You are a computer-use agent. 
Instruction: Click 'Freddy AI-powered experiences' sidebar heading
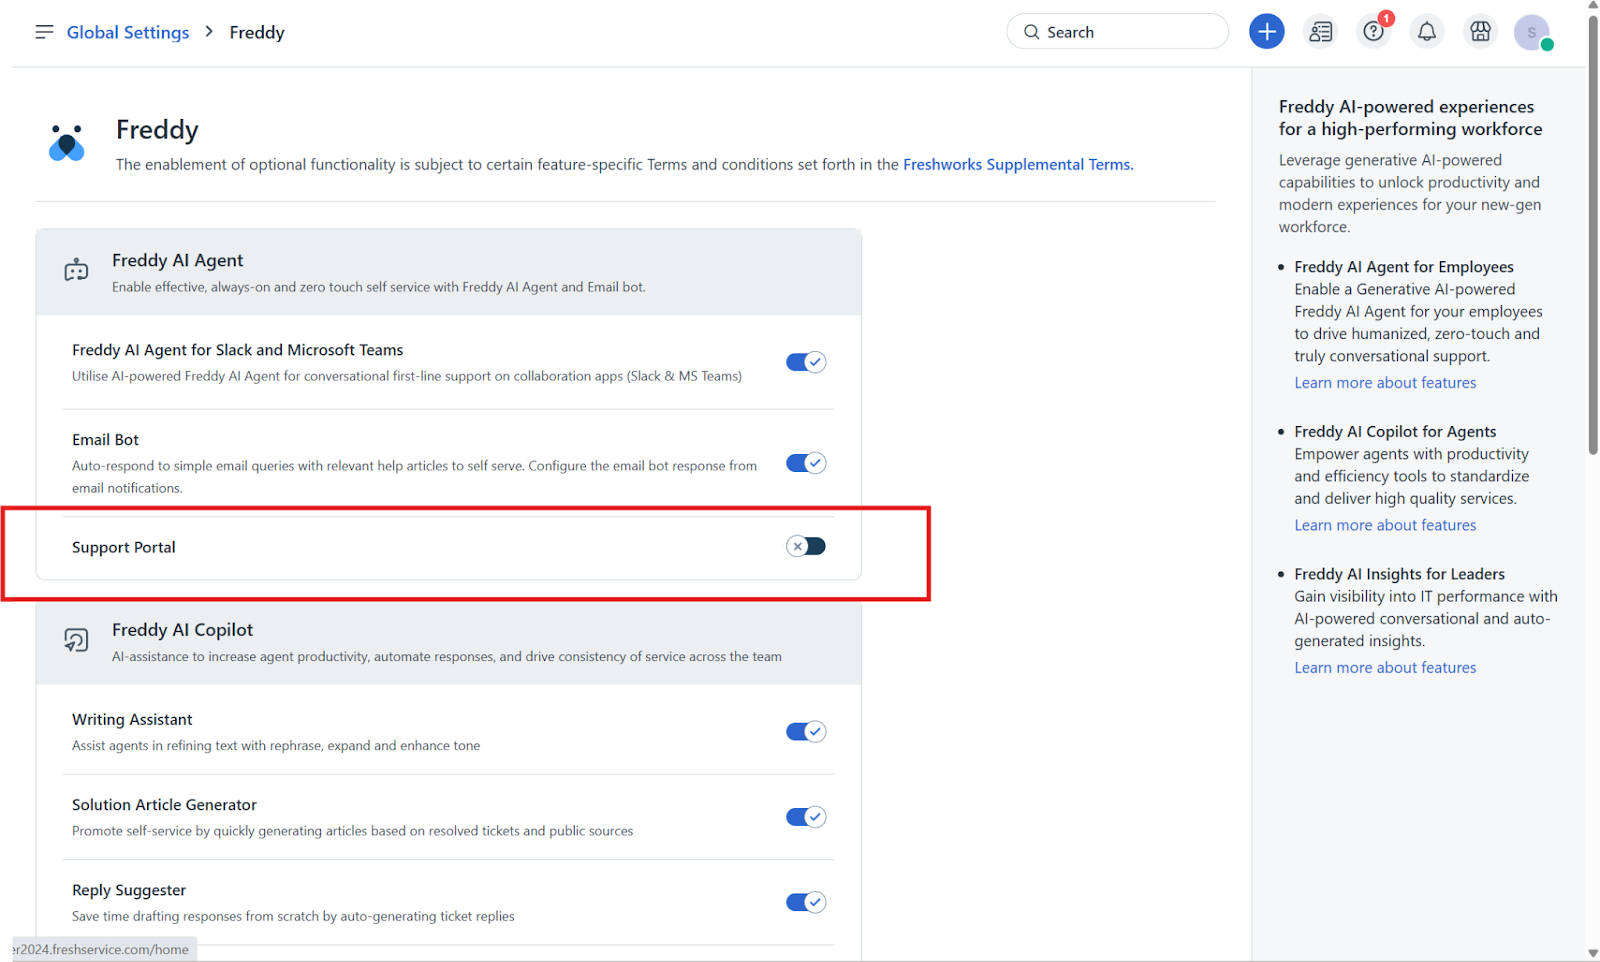[1410, 118]
